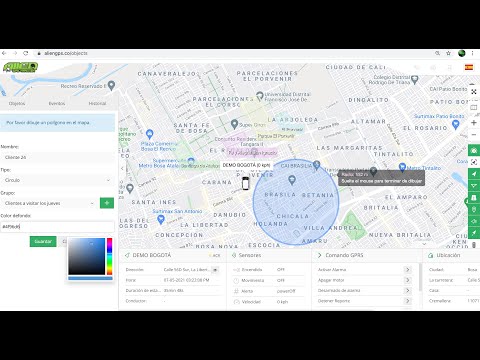Click the Nombre field with Cliente 26
The height and width of the screenshot is (360, 480).
point(57,157)
